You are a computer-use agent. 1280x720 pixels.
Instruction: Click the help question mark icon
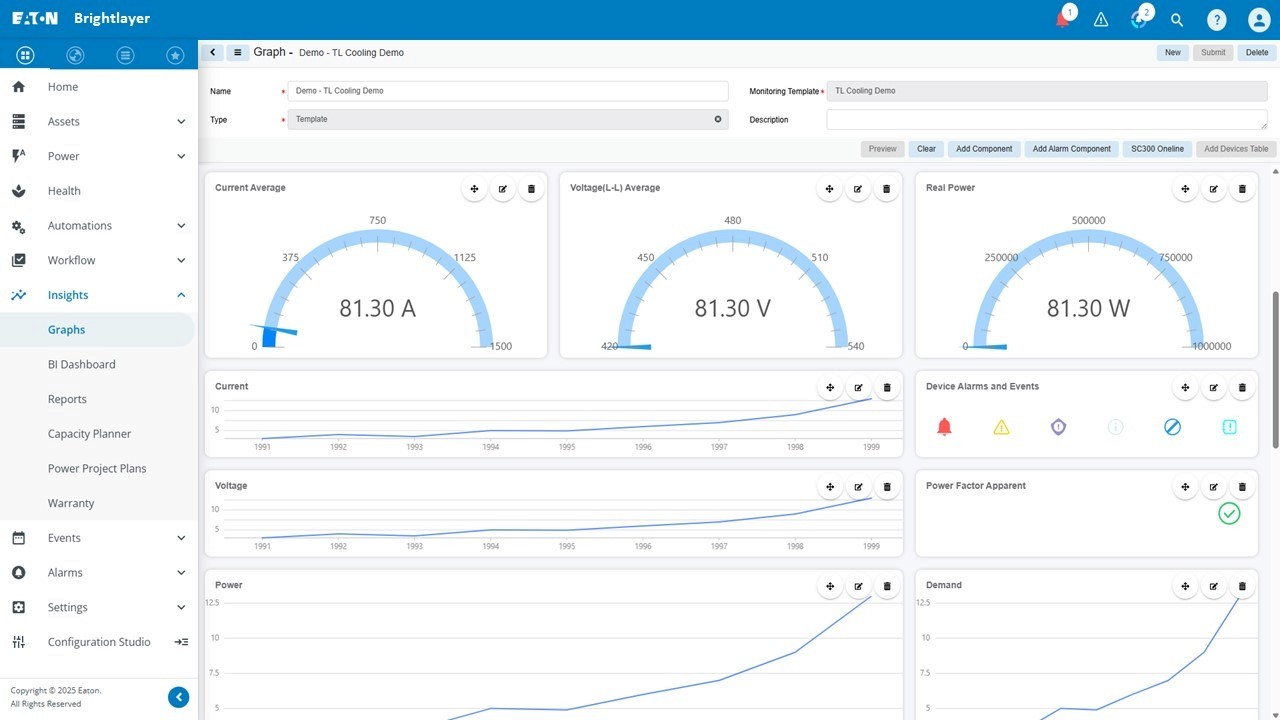[x=1217, y=19]
